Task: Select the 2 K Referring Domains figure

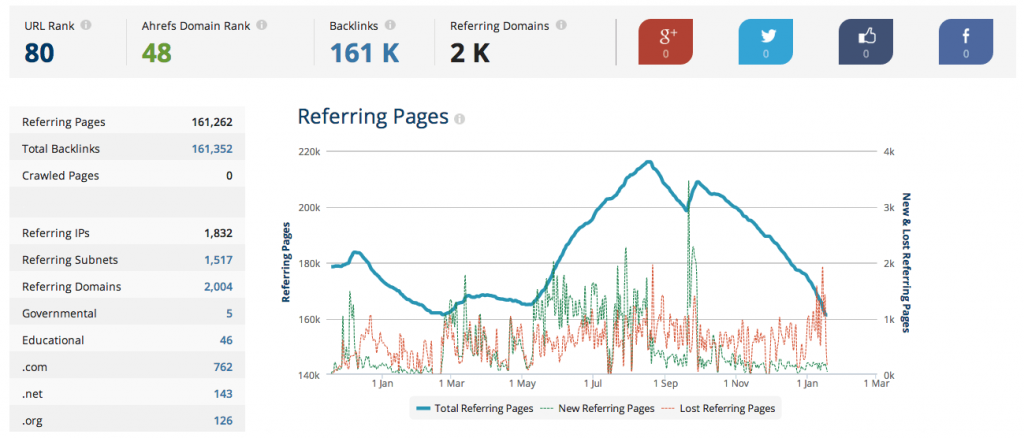Action: [x=470, y=54]
